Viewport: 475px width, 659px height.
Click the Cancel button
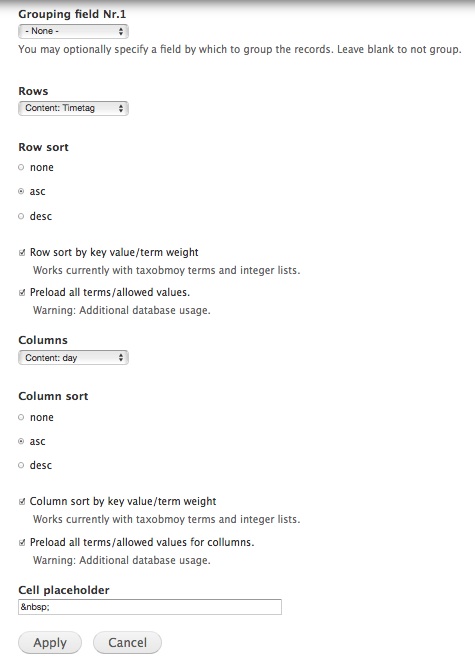coord(127,643)
